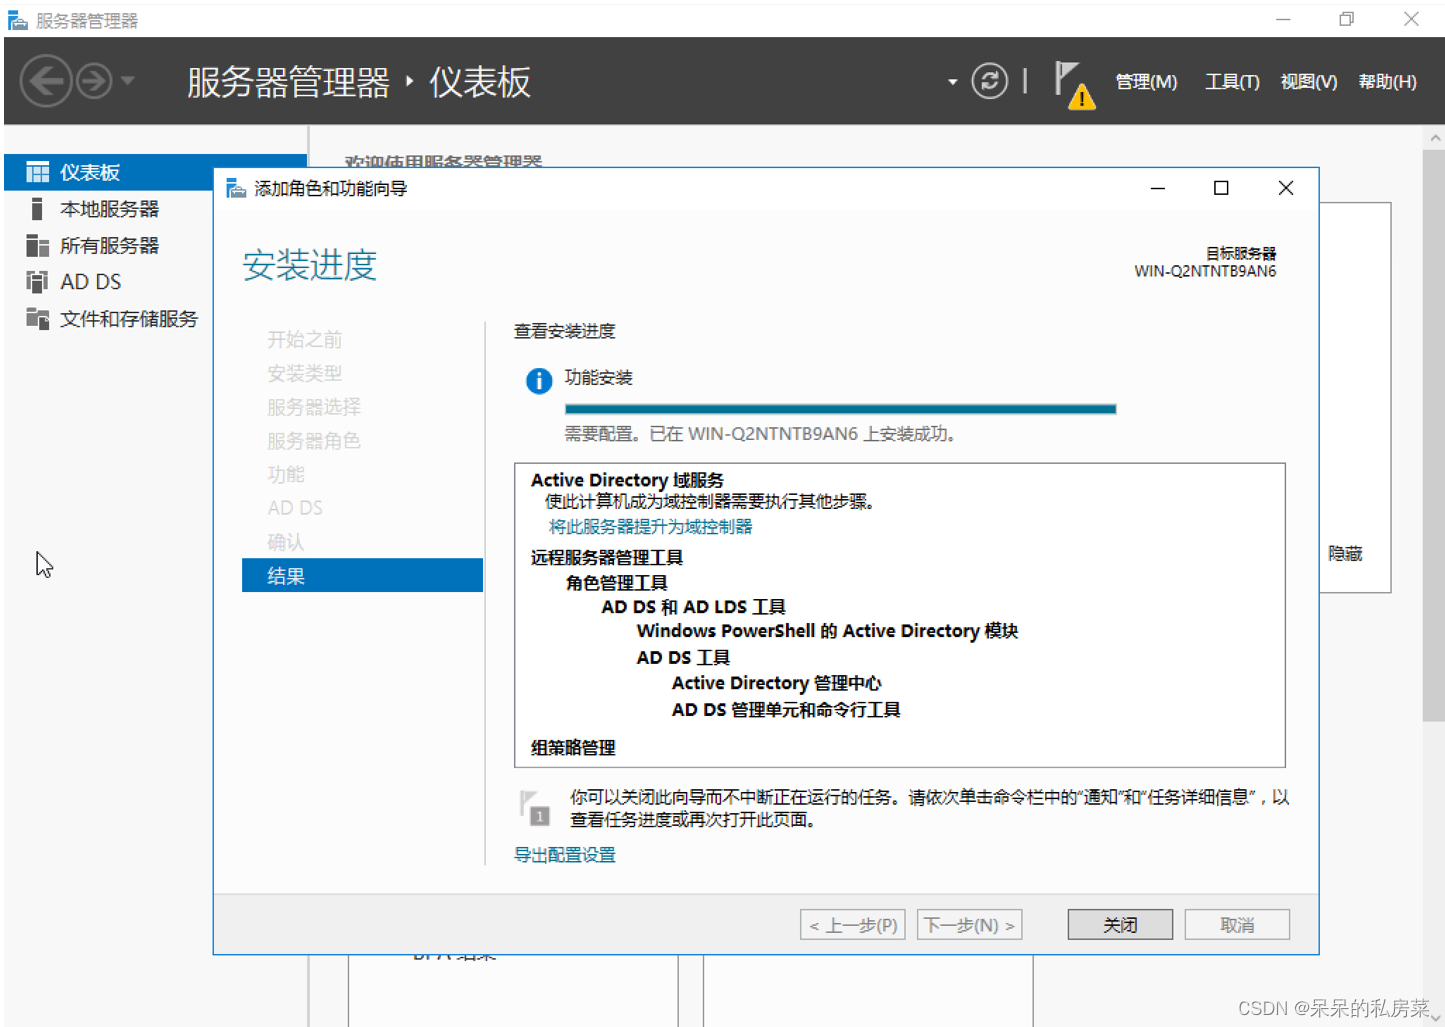The image size is (1445, 1027).
Task: Click 角色管理工具 in results list
Action: point(616,583)
